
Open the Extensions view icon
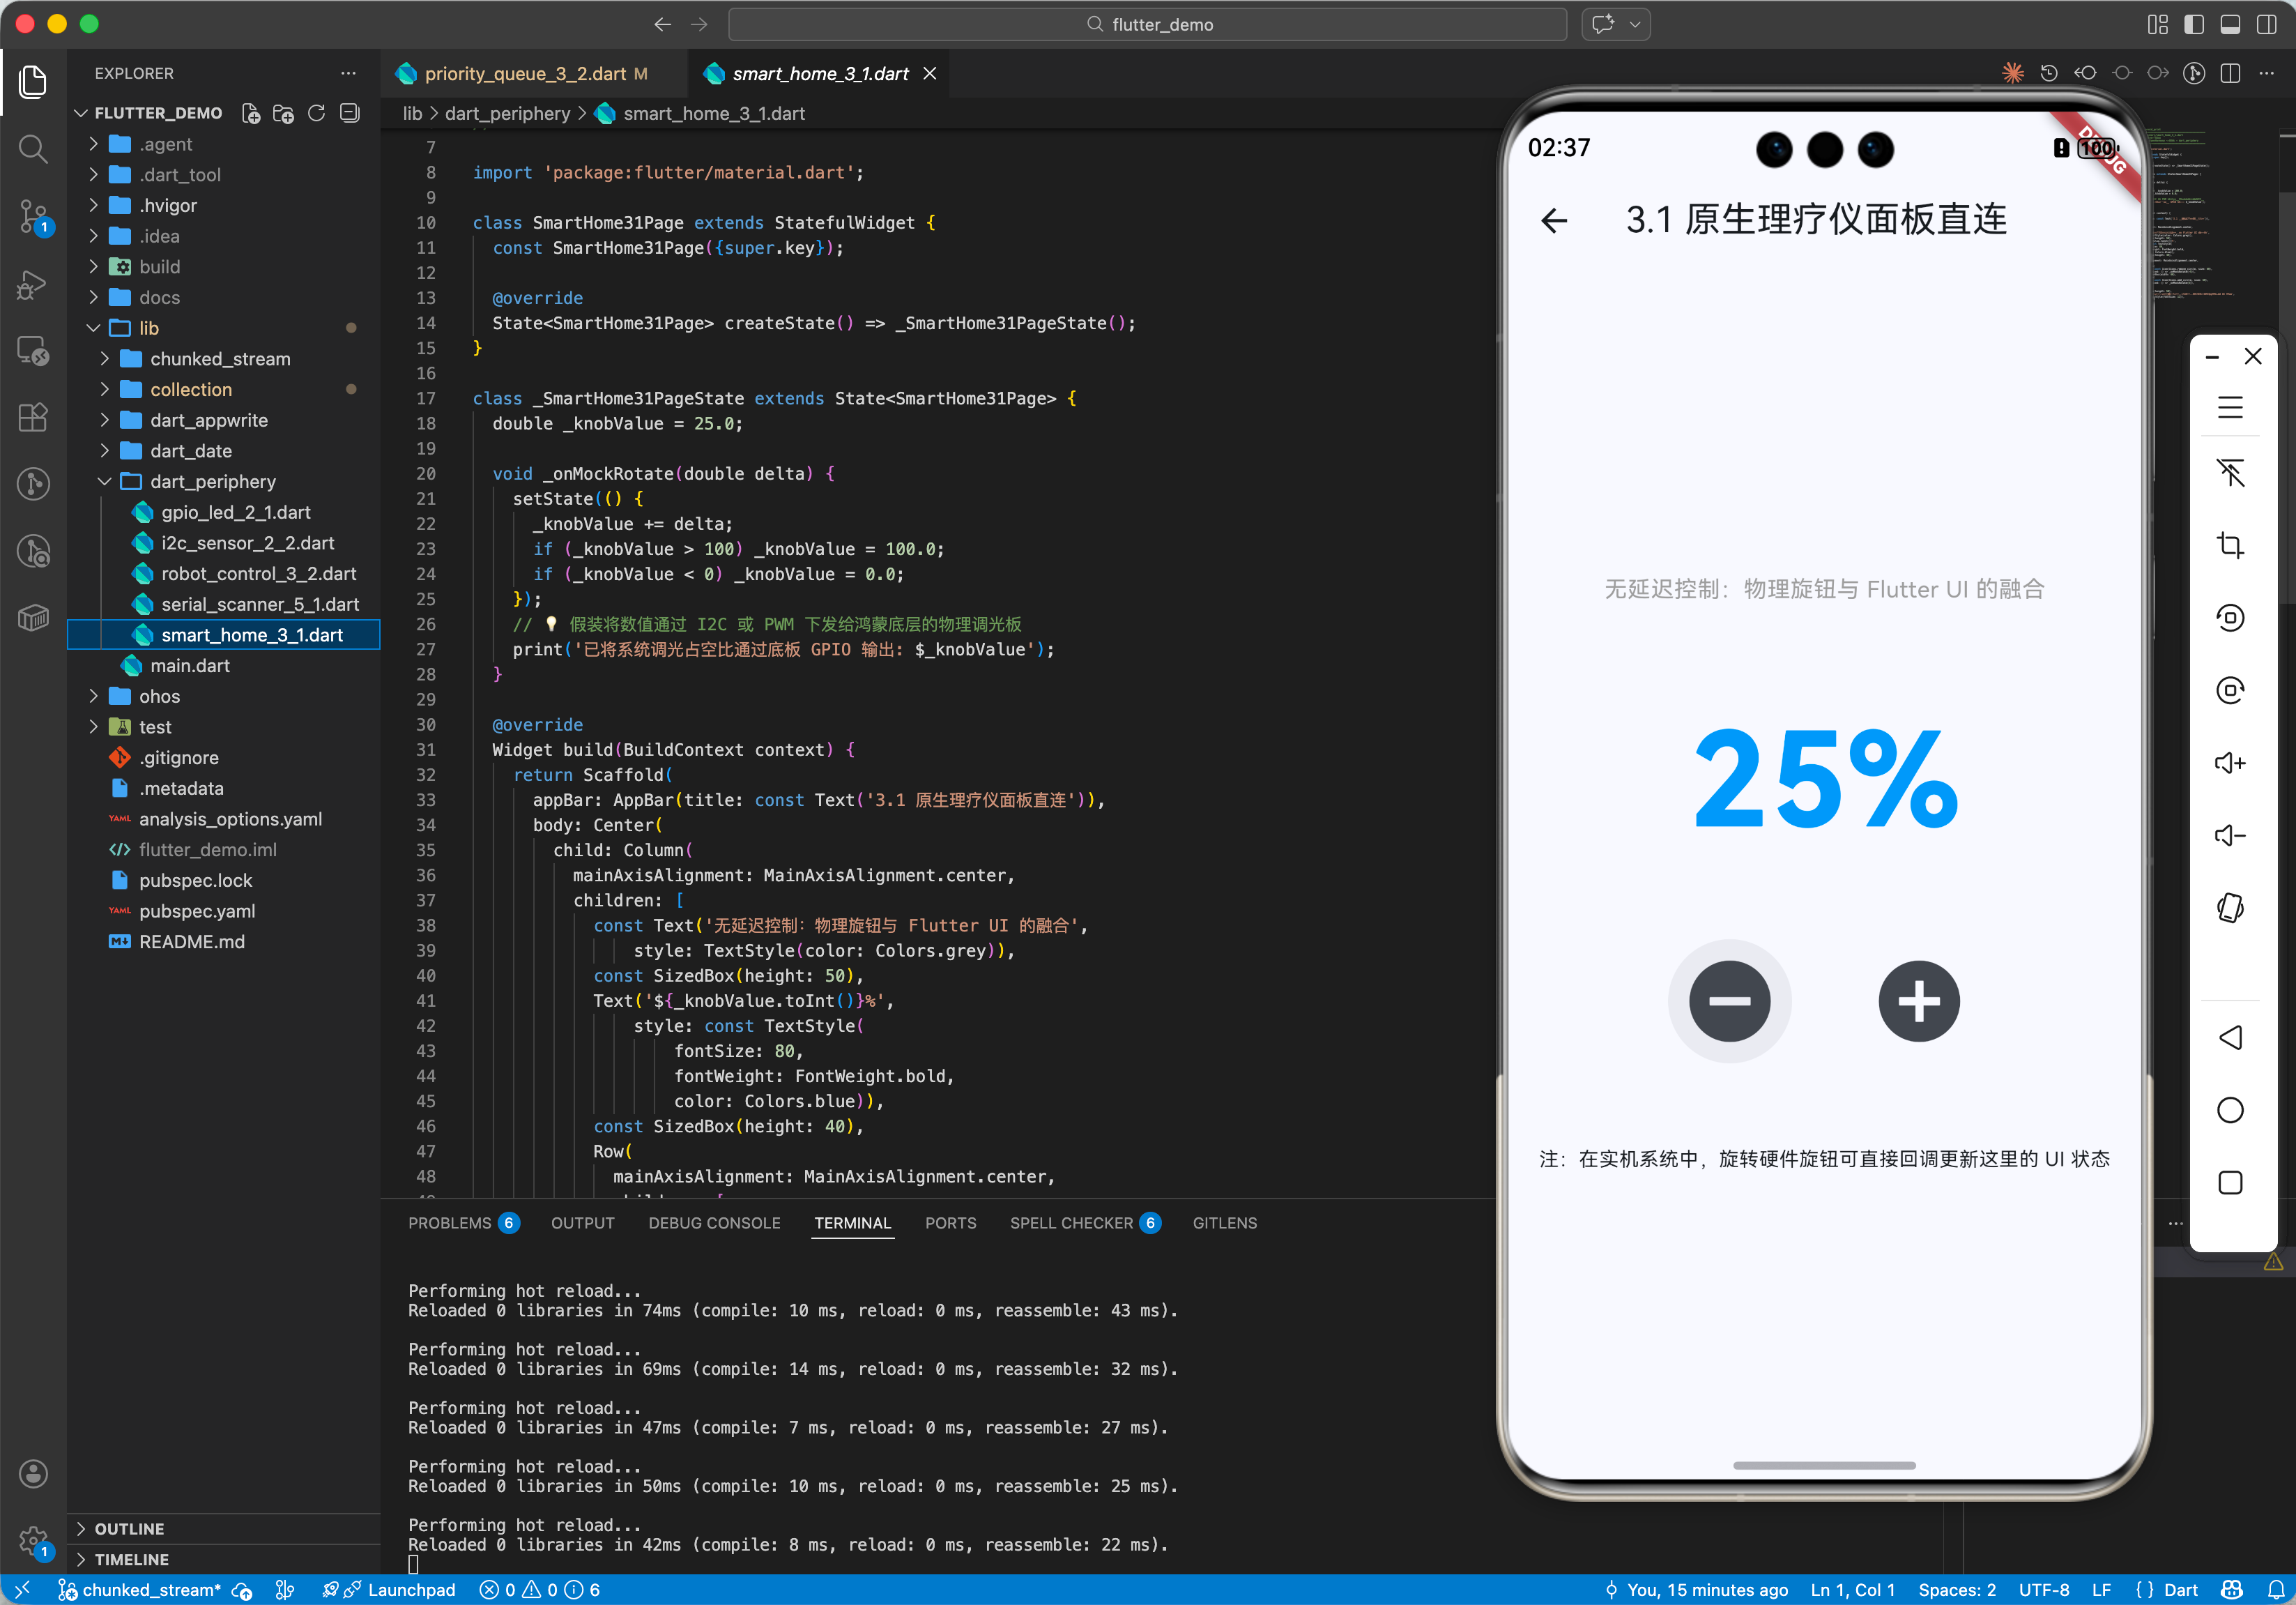33,417
